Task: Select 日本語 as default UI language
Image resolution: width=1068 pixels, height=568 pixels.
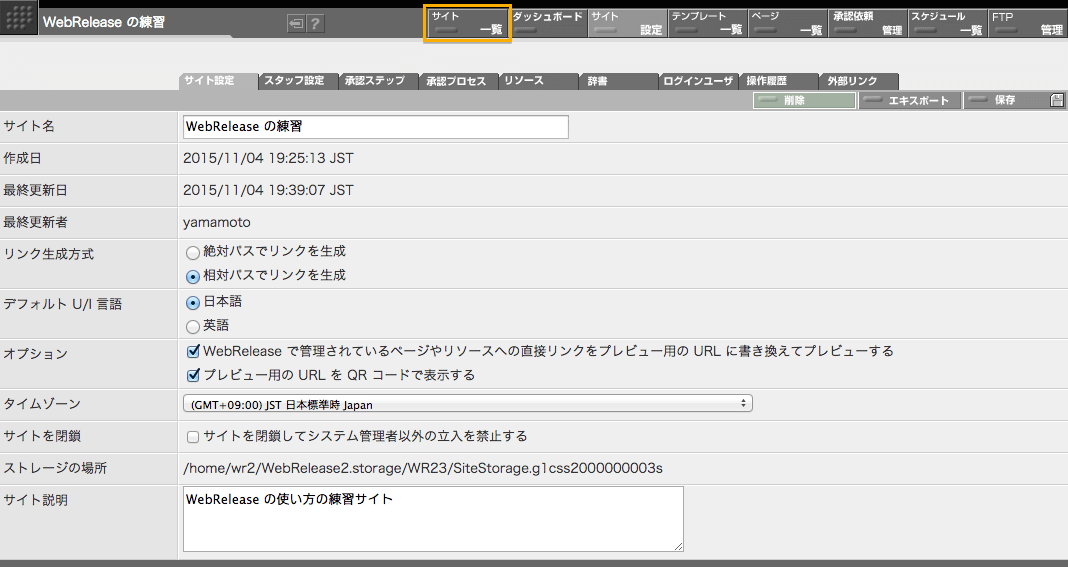Action: coord(193,302)
